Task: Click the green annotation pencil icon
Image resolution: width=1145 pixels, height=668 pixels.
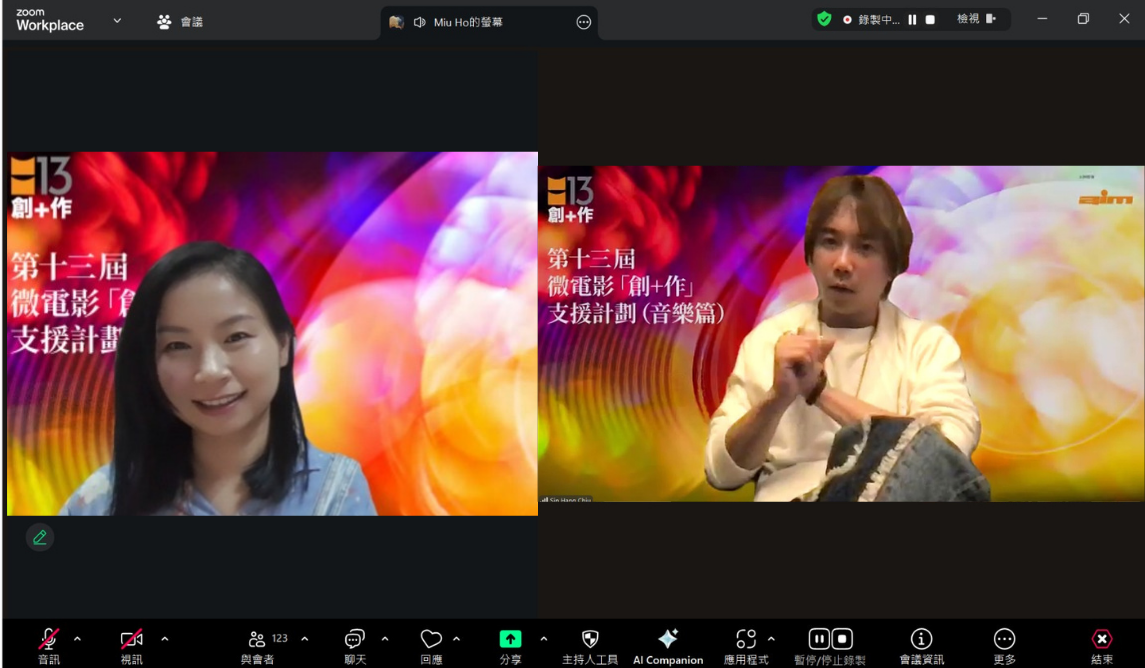Action: point(40,537)
